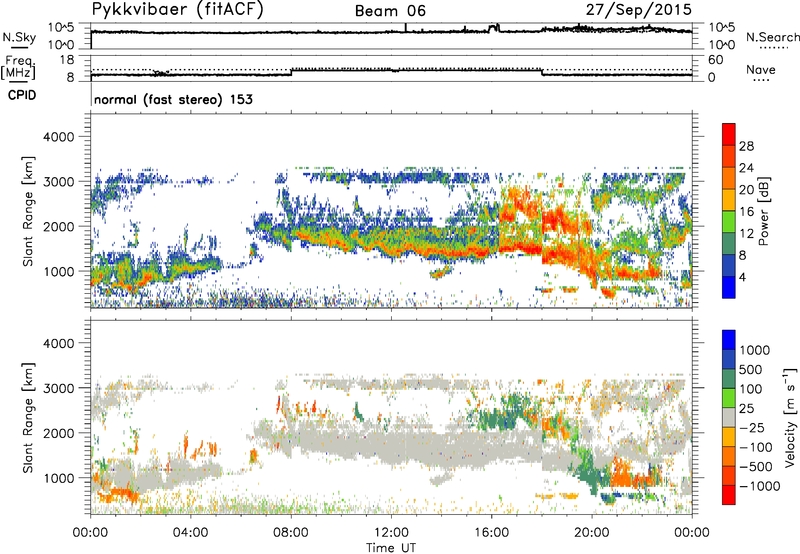Click the 18 label on frequency axis
The image size is (800, 554).
(x=67, y=60)
